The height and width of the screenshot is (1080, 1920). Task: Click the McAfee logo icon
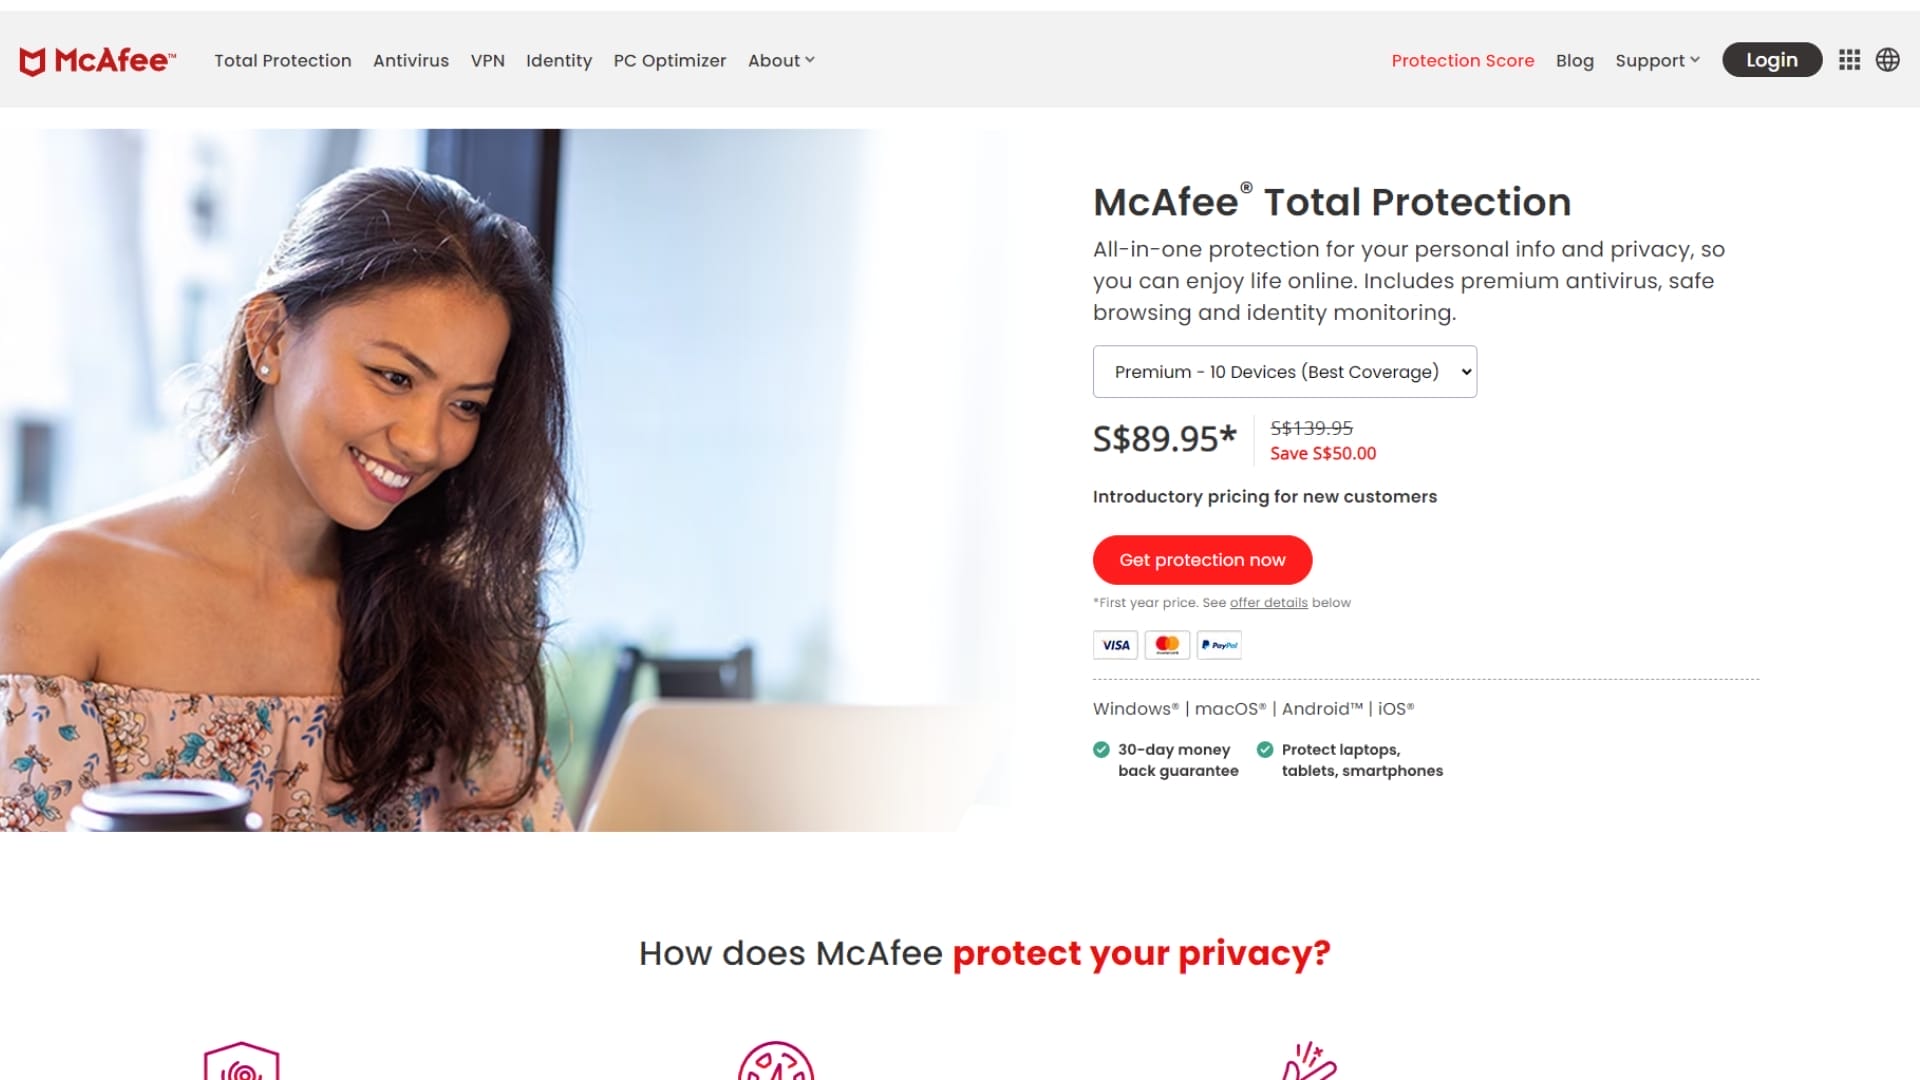coord(31,60)
